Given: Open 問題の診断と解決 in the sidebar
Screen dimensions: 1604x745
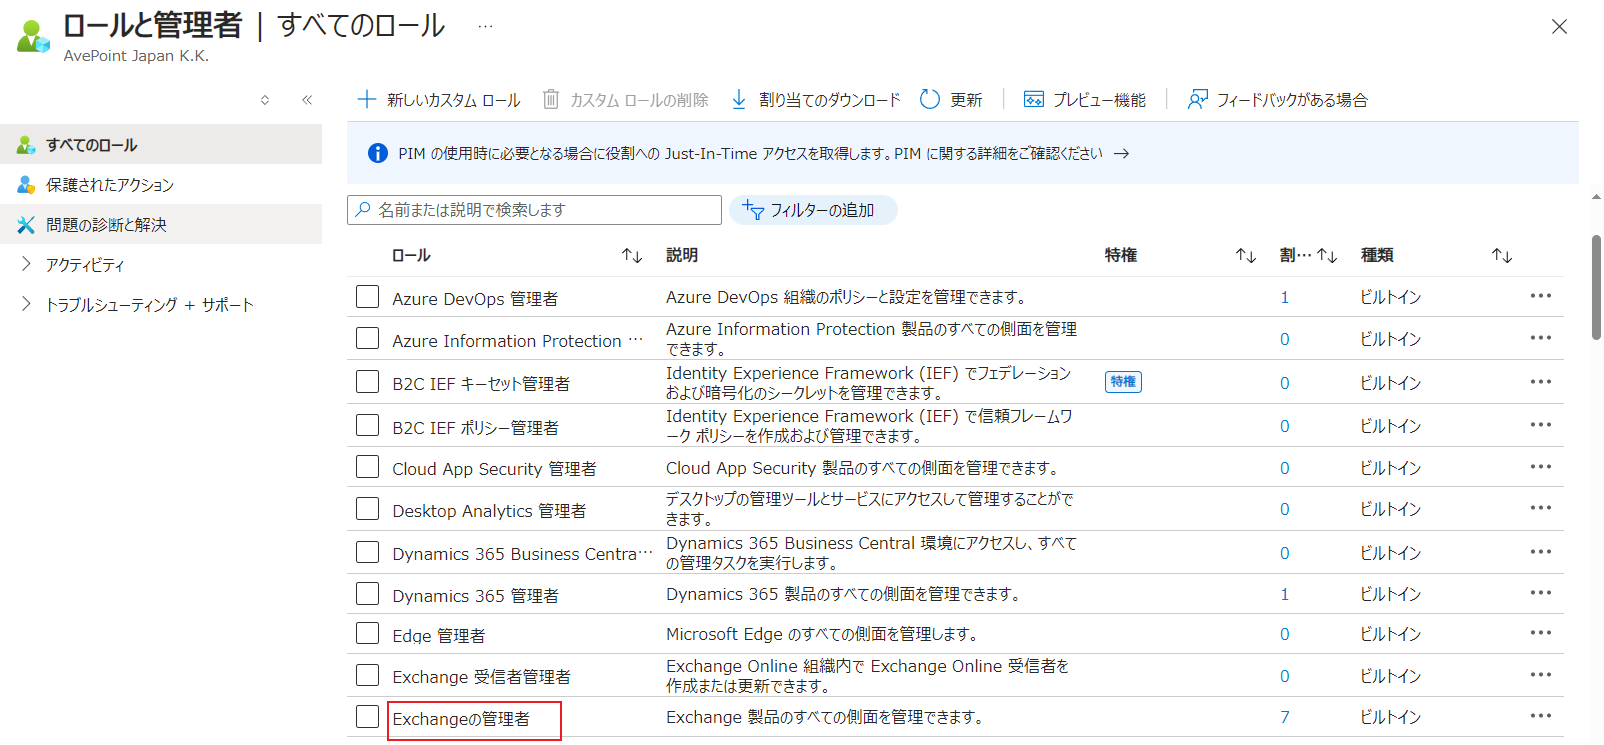Looking at the screenshot, I should pos(161,224).
